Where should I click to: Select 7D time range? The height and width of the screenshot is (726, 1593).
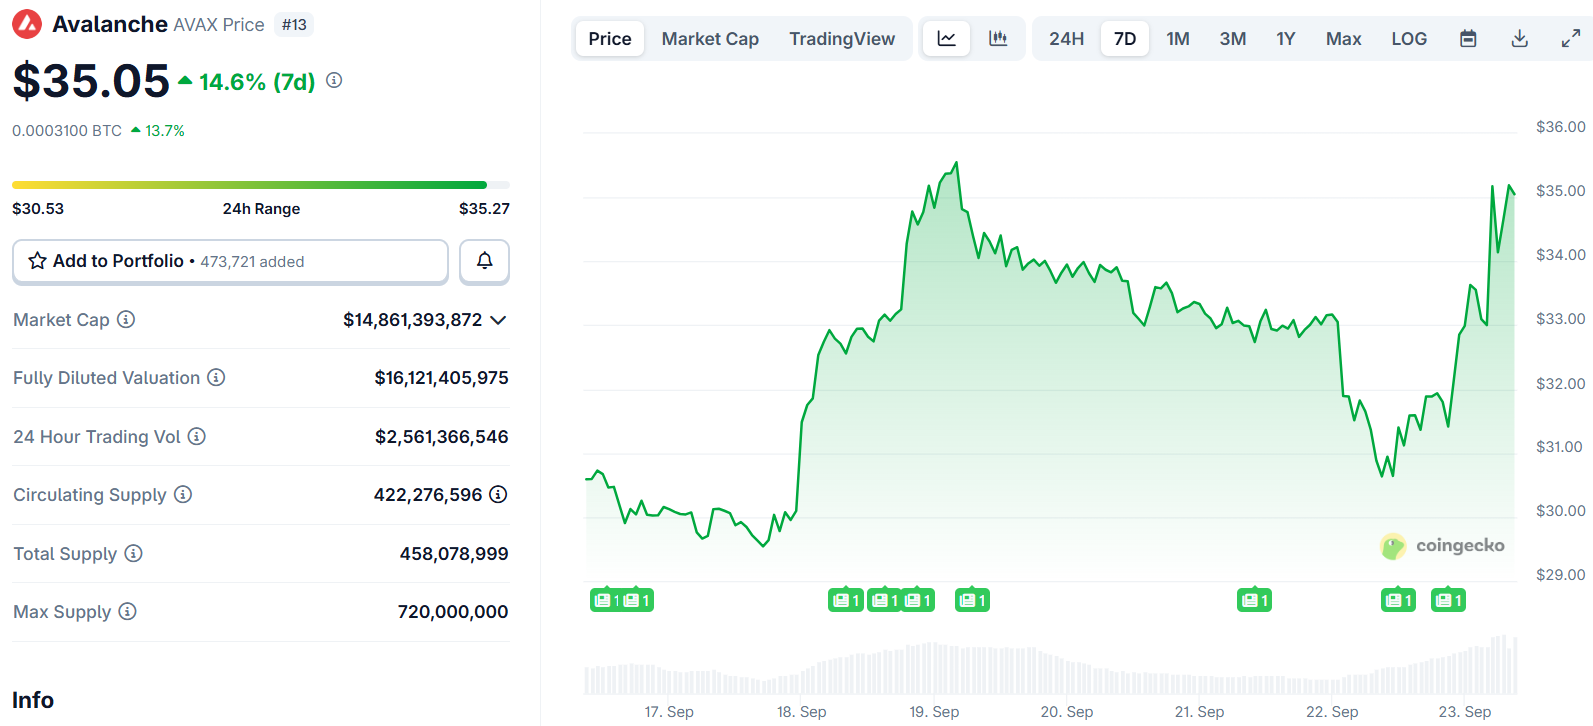[x=1125, y=39]
